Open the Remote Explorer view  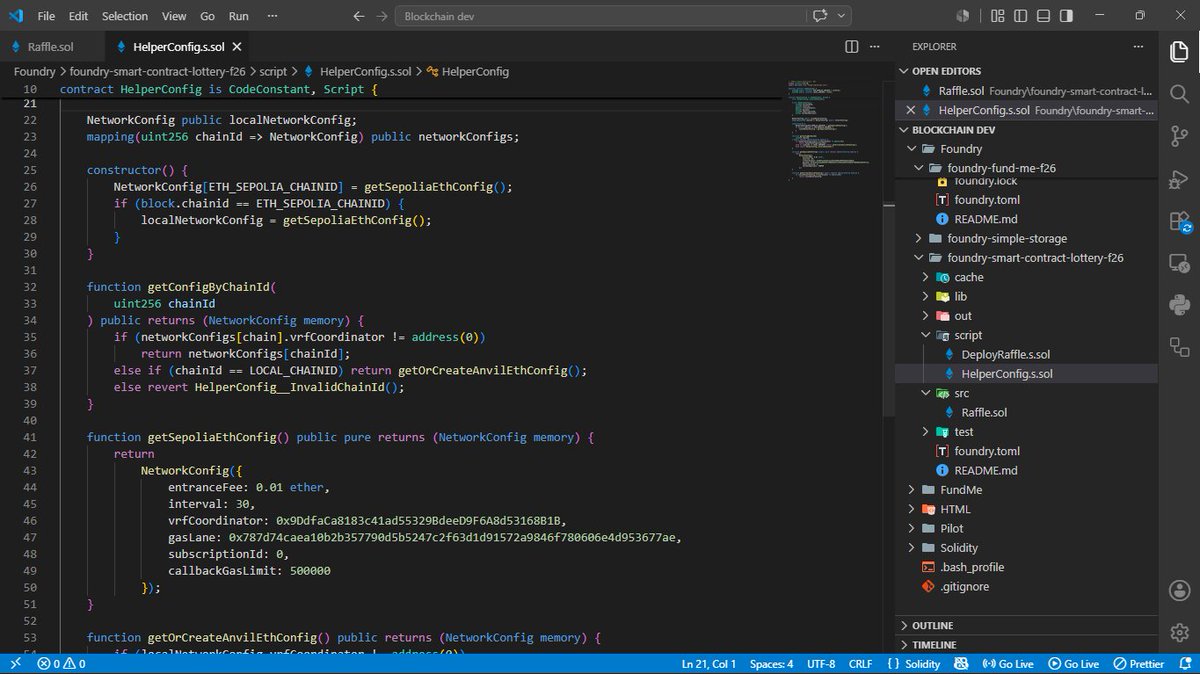(x=1179, y=264)
